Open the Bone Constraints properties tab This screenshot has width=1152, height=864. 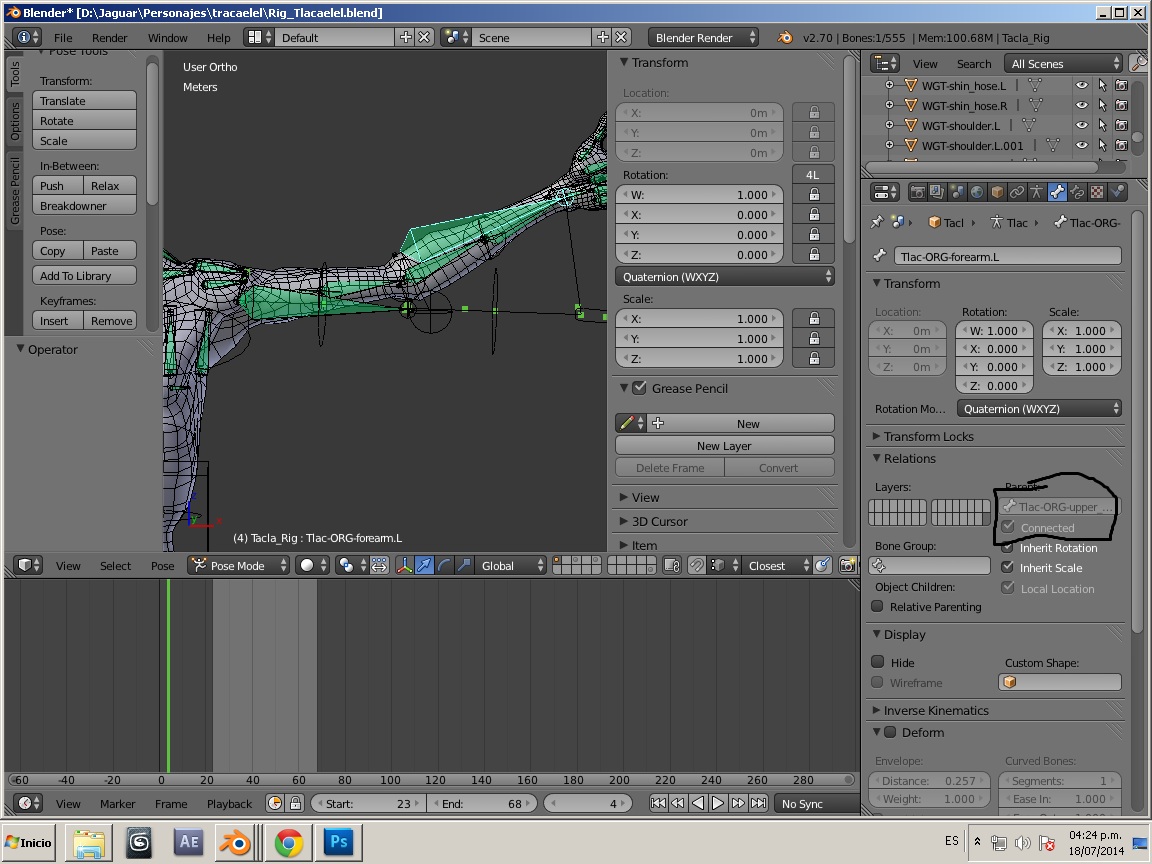[x=1077, y=192]
